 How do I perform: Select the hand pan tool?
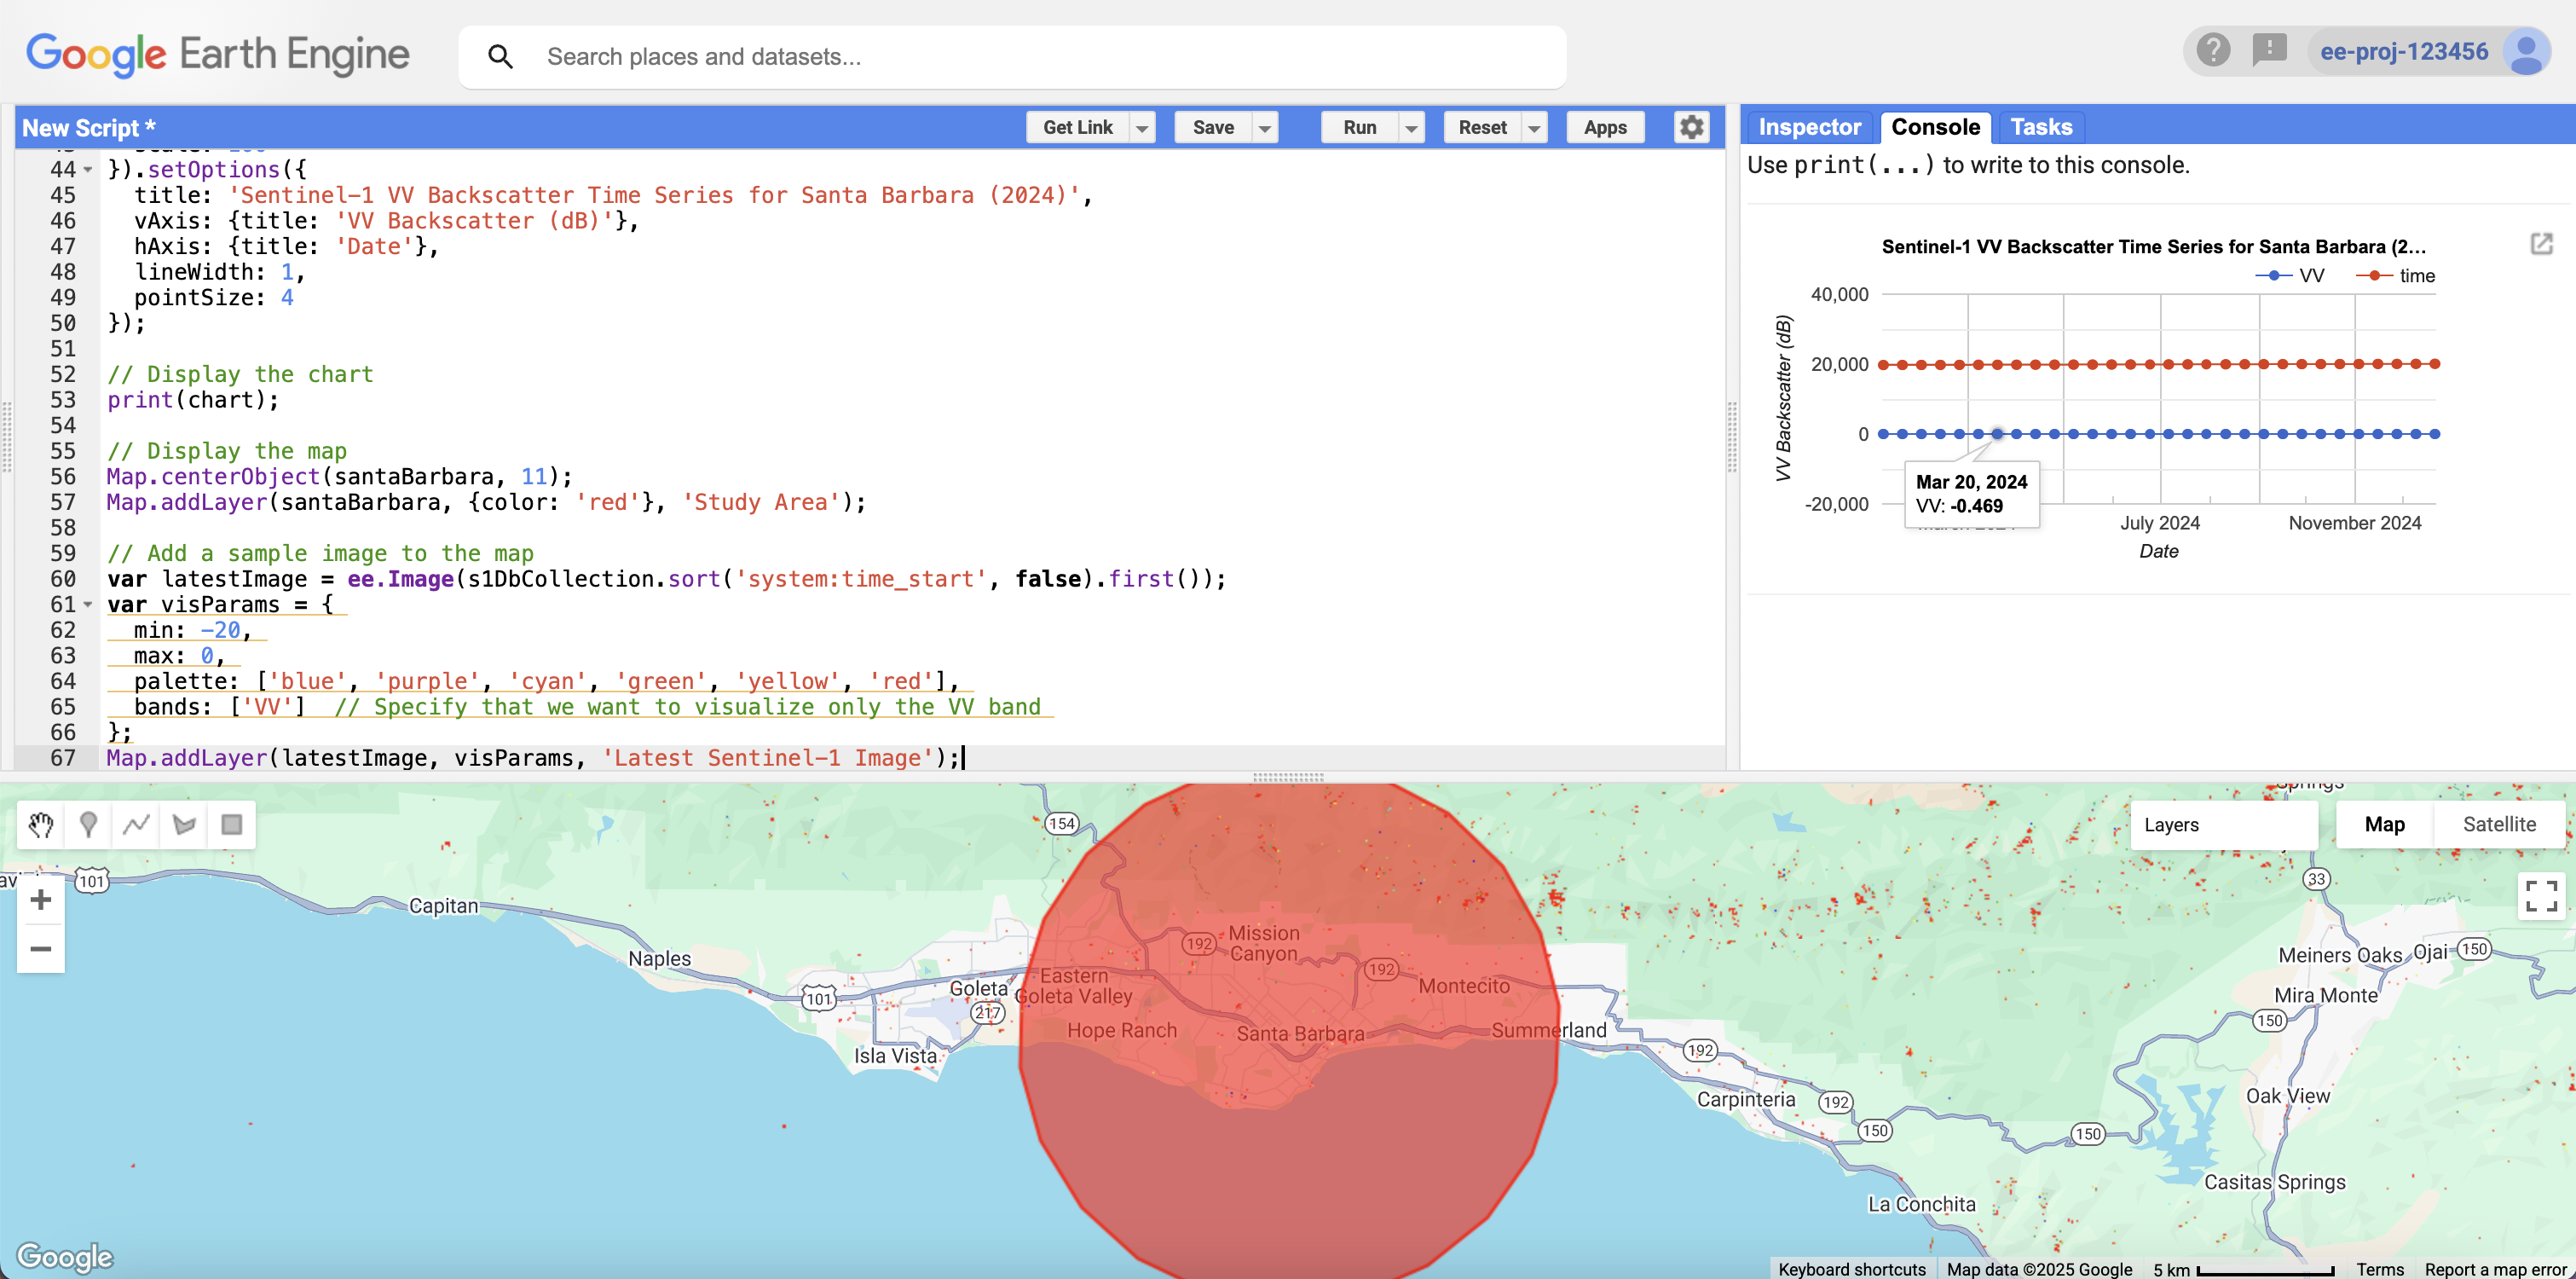point(41,824)
